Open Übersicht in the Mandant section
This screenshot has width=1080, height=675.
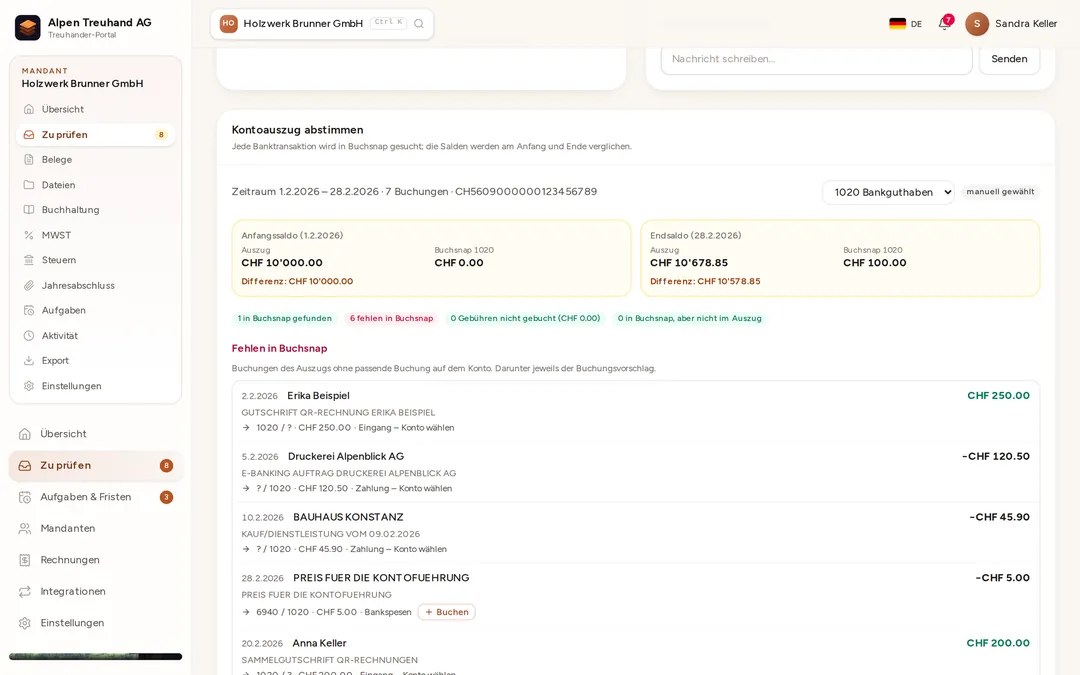pos(96,109)
